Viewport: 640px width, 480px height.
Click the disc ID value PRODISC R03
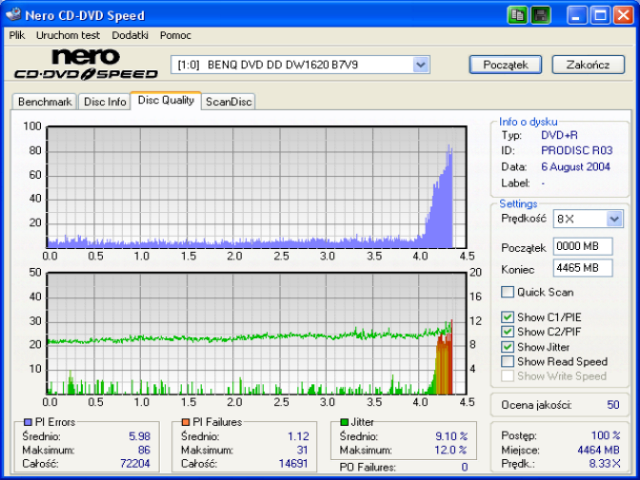pyautogui.click(x=577, y=151)
